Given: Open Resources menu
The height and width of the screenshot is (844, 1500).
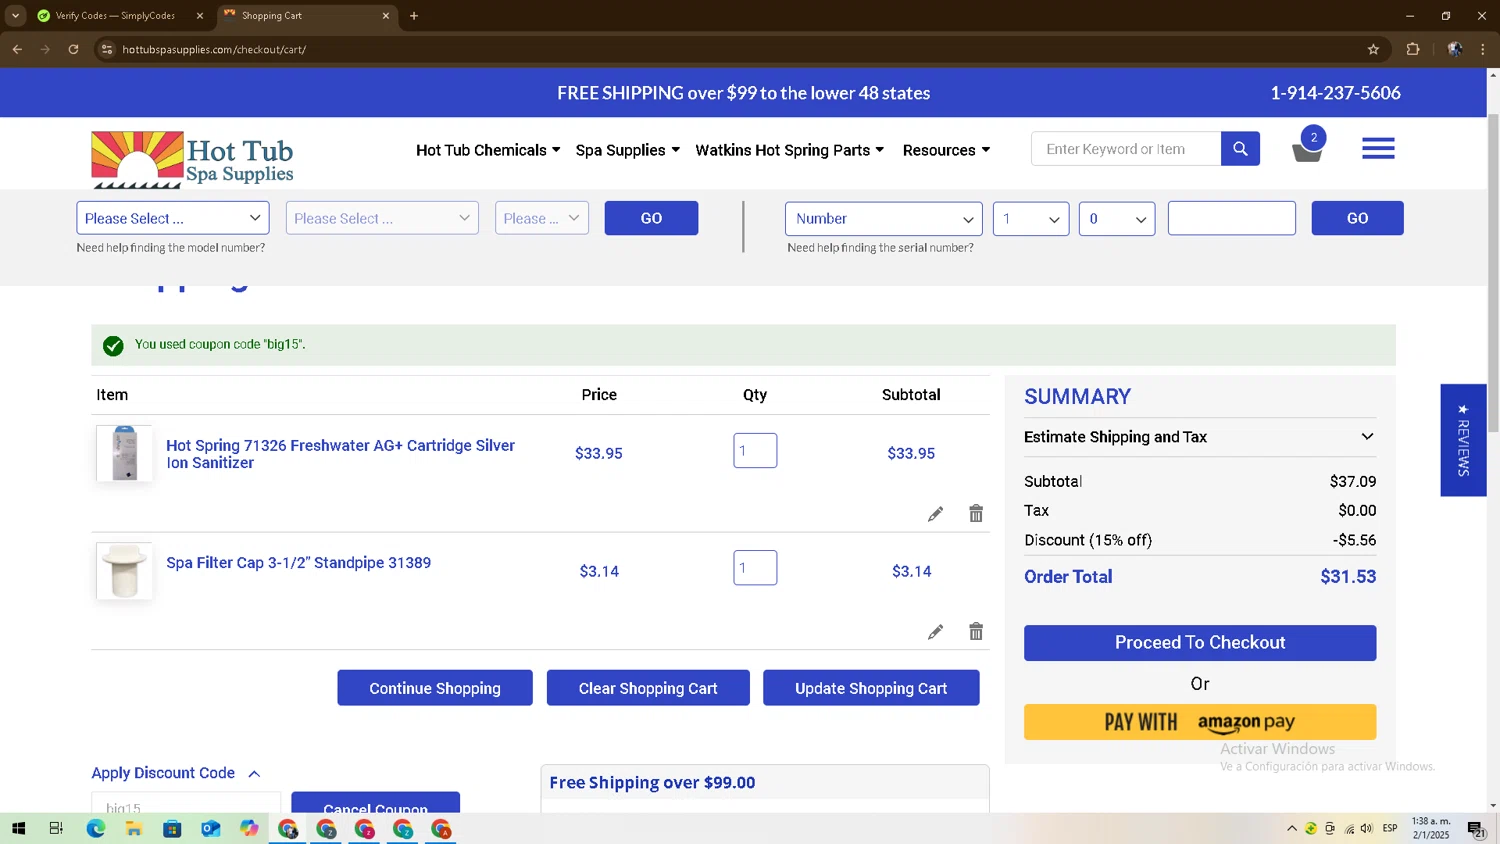Looking at the screenshot, I should pyautogui.click(x=946, y=150).
